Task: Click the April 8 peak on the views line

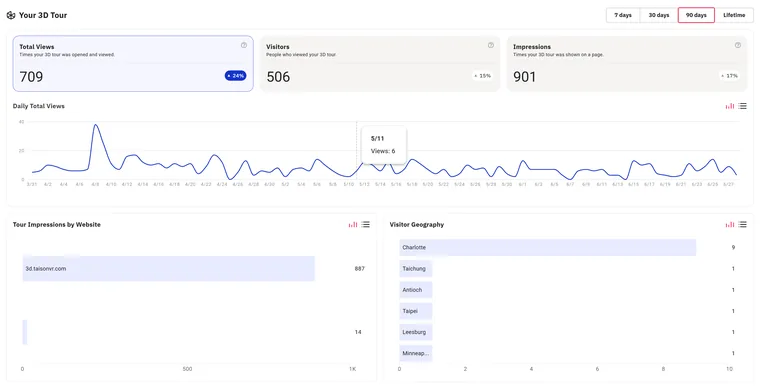Action: pyautogui.click(x=95, y=125)
